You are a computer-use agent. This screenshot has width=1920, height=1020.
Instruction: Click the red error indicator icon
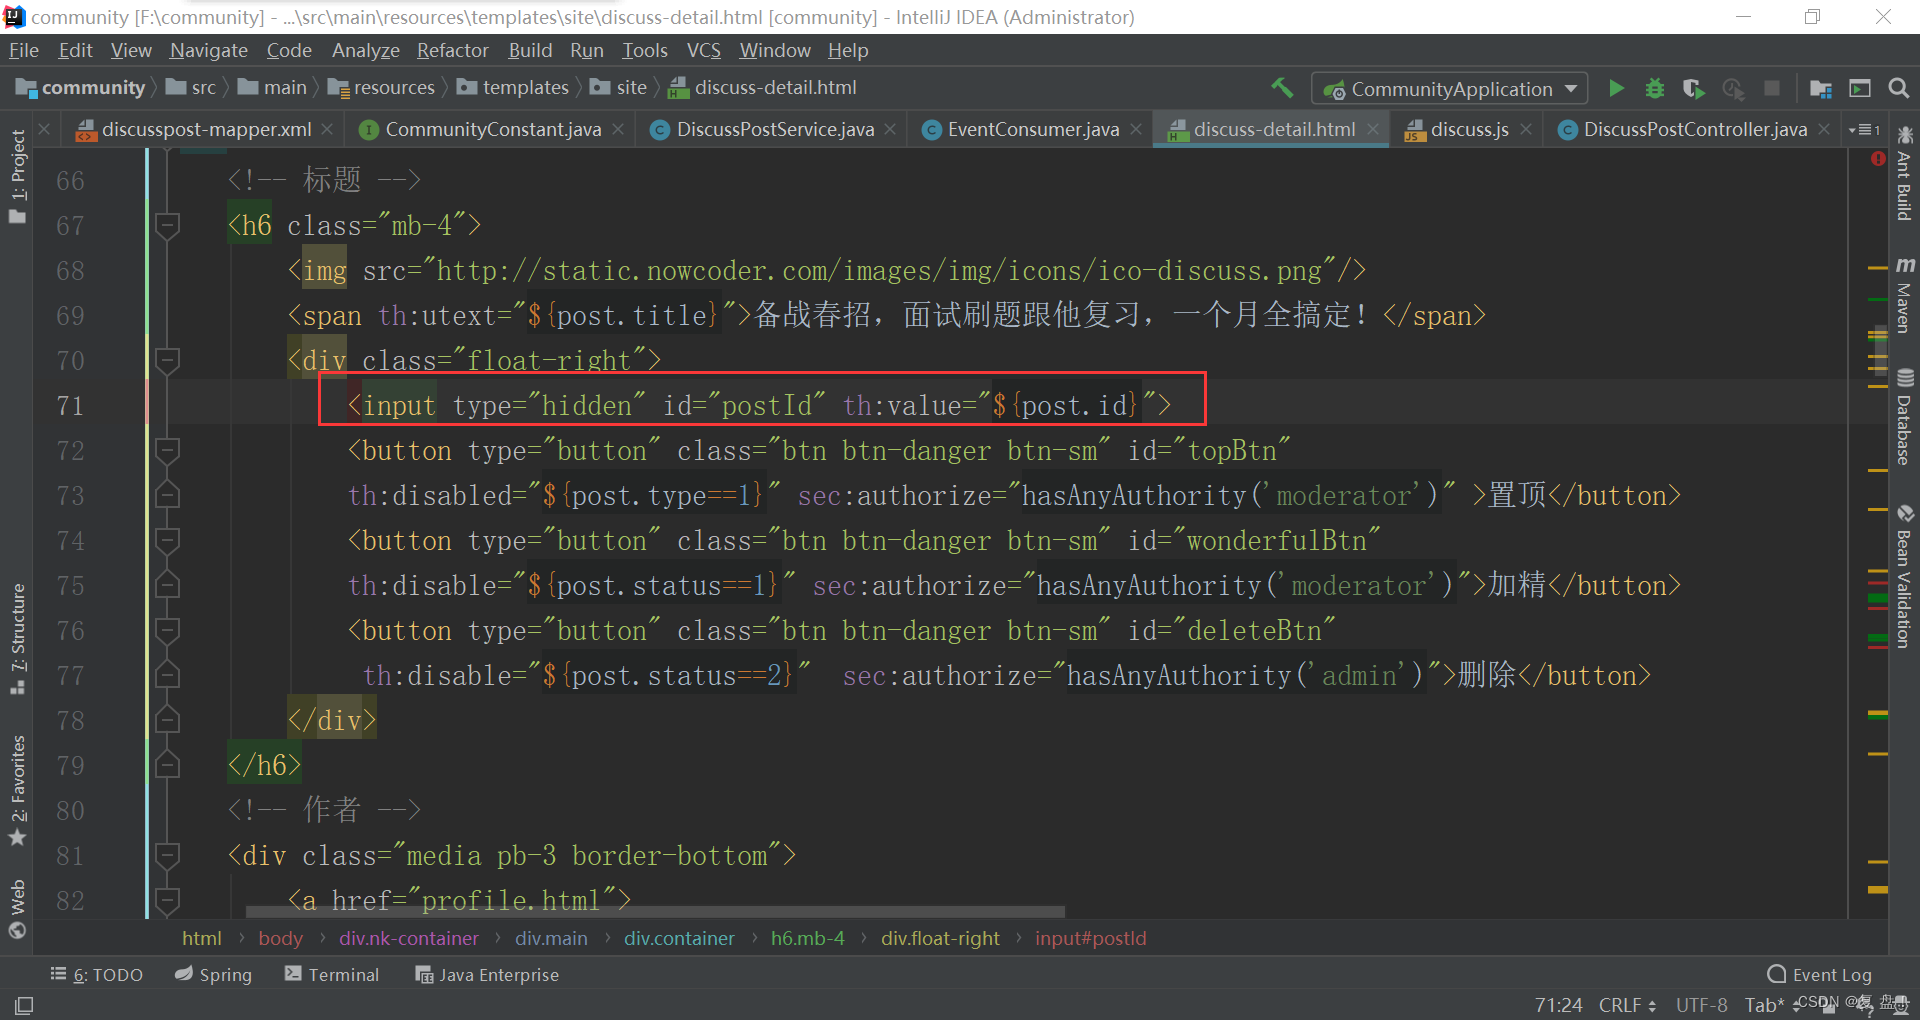[x=1877, y=159]
